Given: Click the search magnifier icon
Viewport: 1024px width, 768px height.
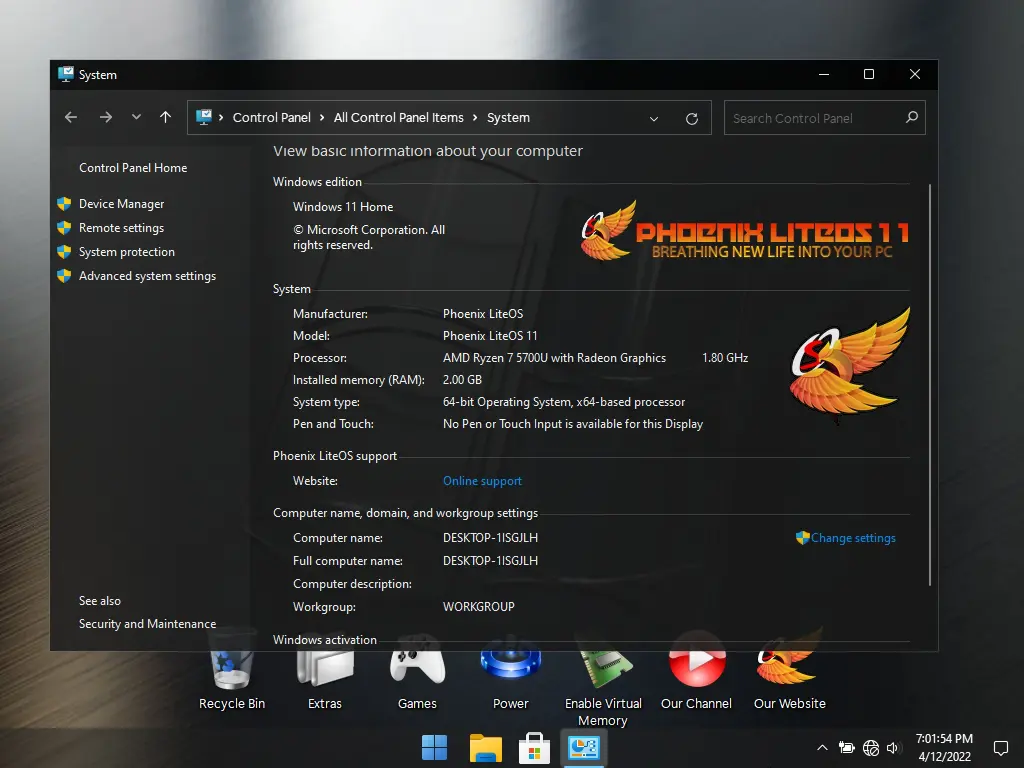Looking at the screenshot, I should pos(912,118).
